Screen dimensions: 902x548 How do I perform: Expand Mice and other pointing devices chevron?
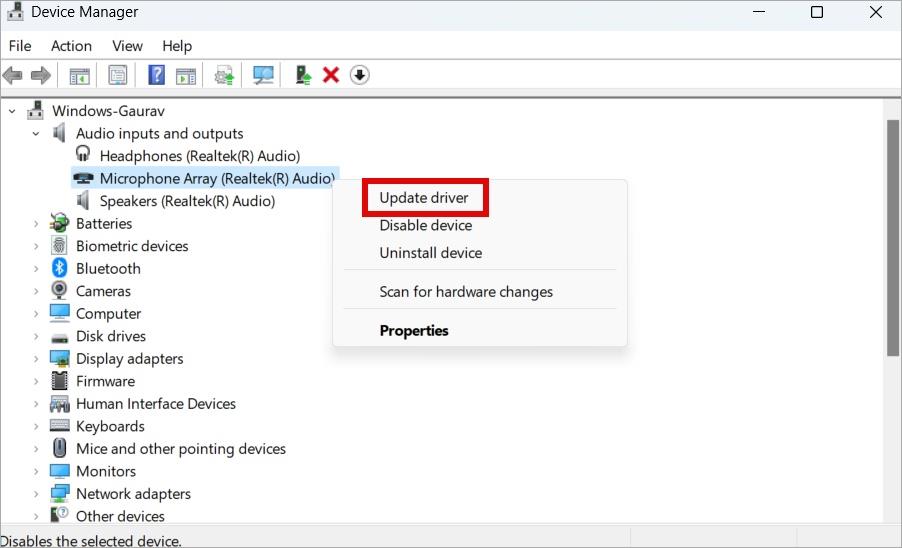coord(36,449)
